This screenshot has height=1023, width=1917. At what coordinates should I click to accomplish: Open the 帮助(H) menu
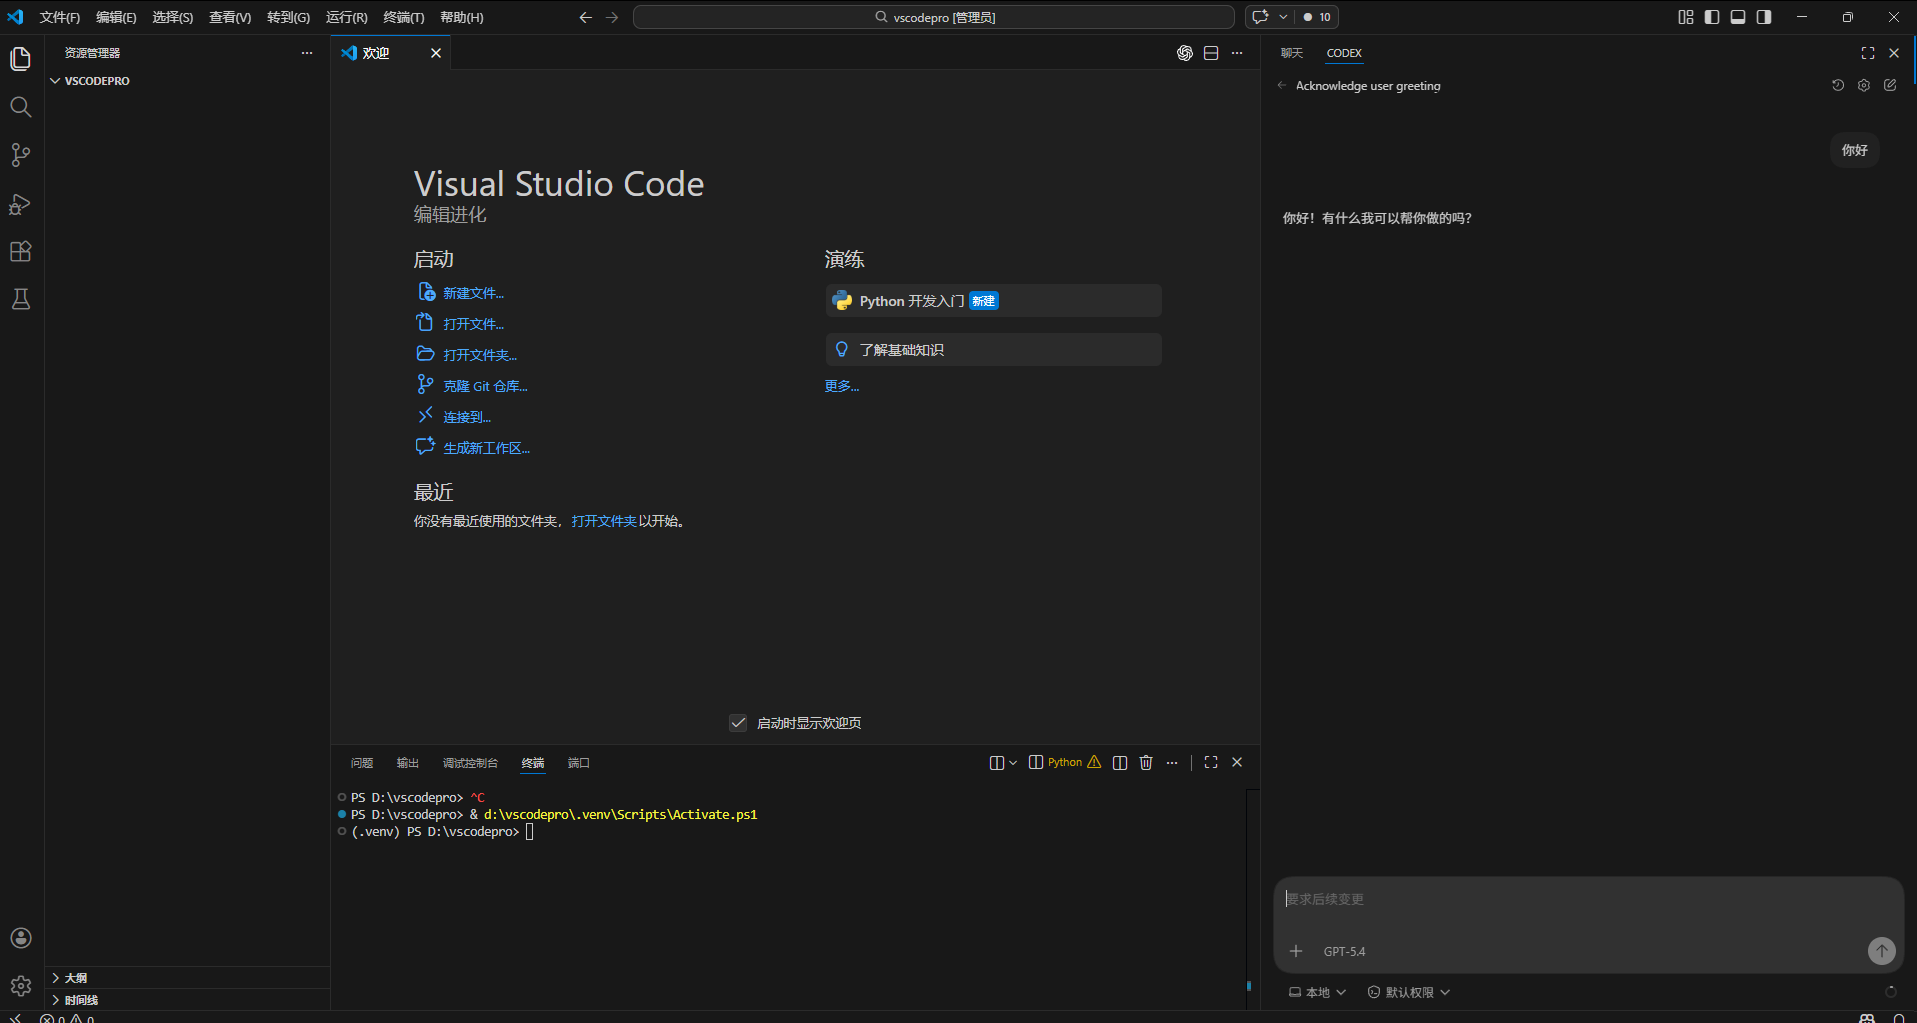[462, 17]
